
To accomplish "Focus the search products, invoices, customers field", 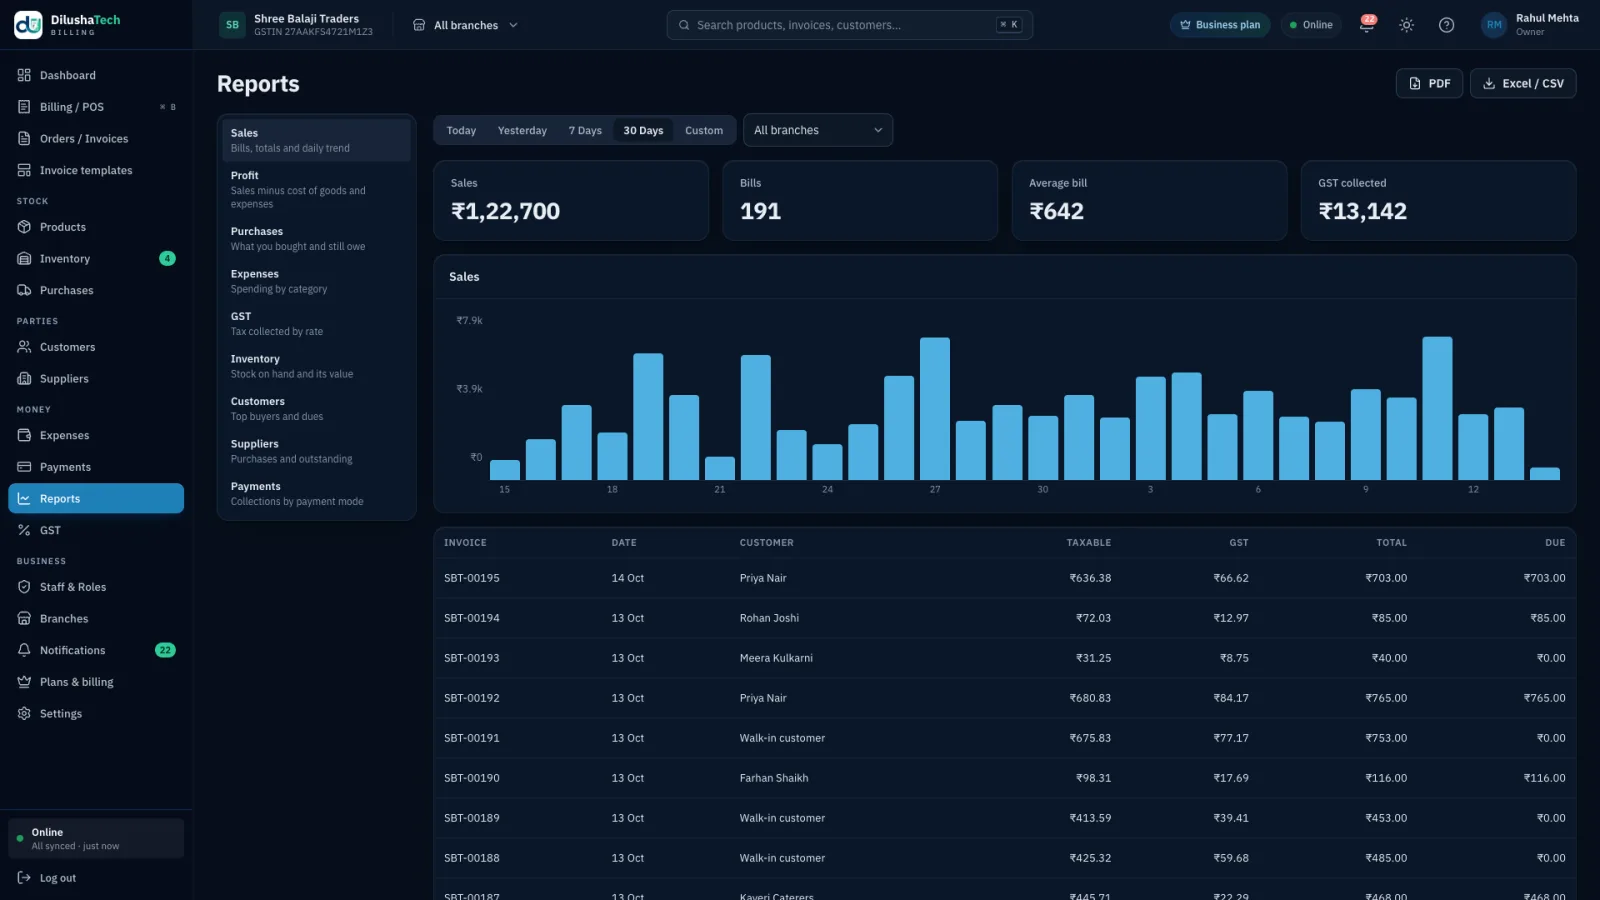I will click(x=850, y=25).
